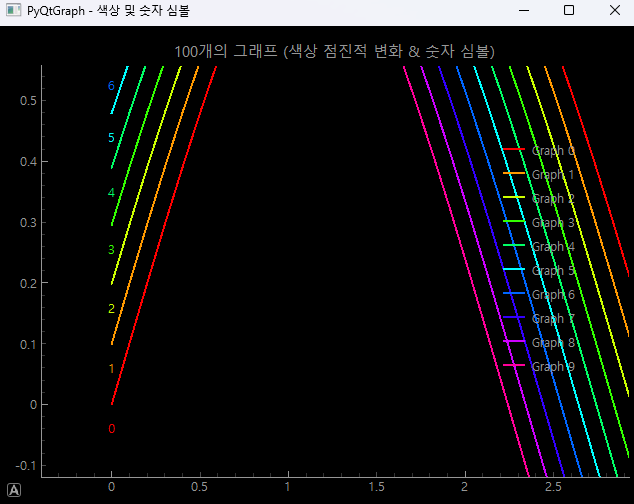Close the PyQtGraph window
The height and width of the screenshot is (504, 634).
click(x=615, y=10)
